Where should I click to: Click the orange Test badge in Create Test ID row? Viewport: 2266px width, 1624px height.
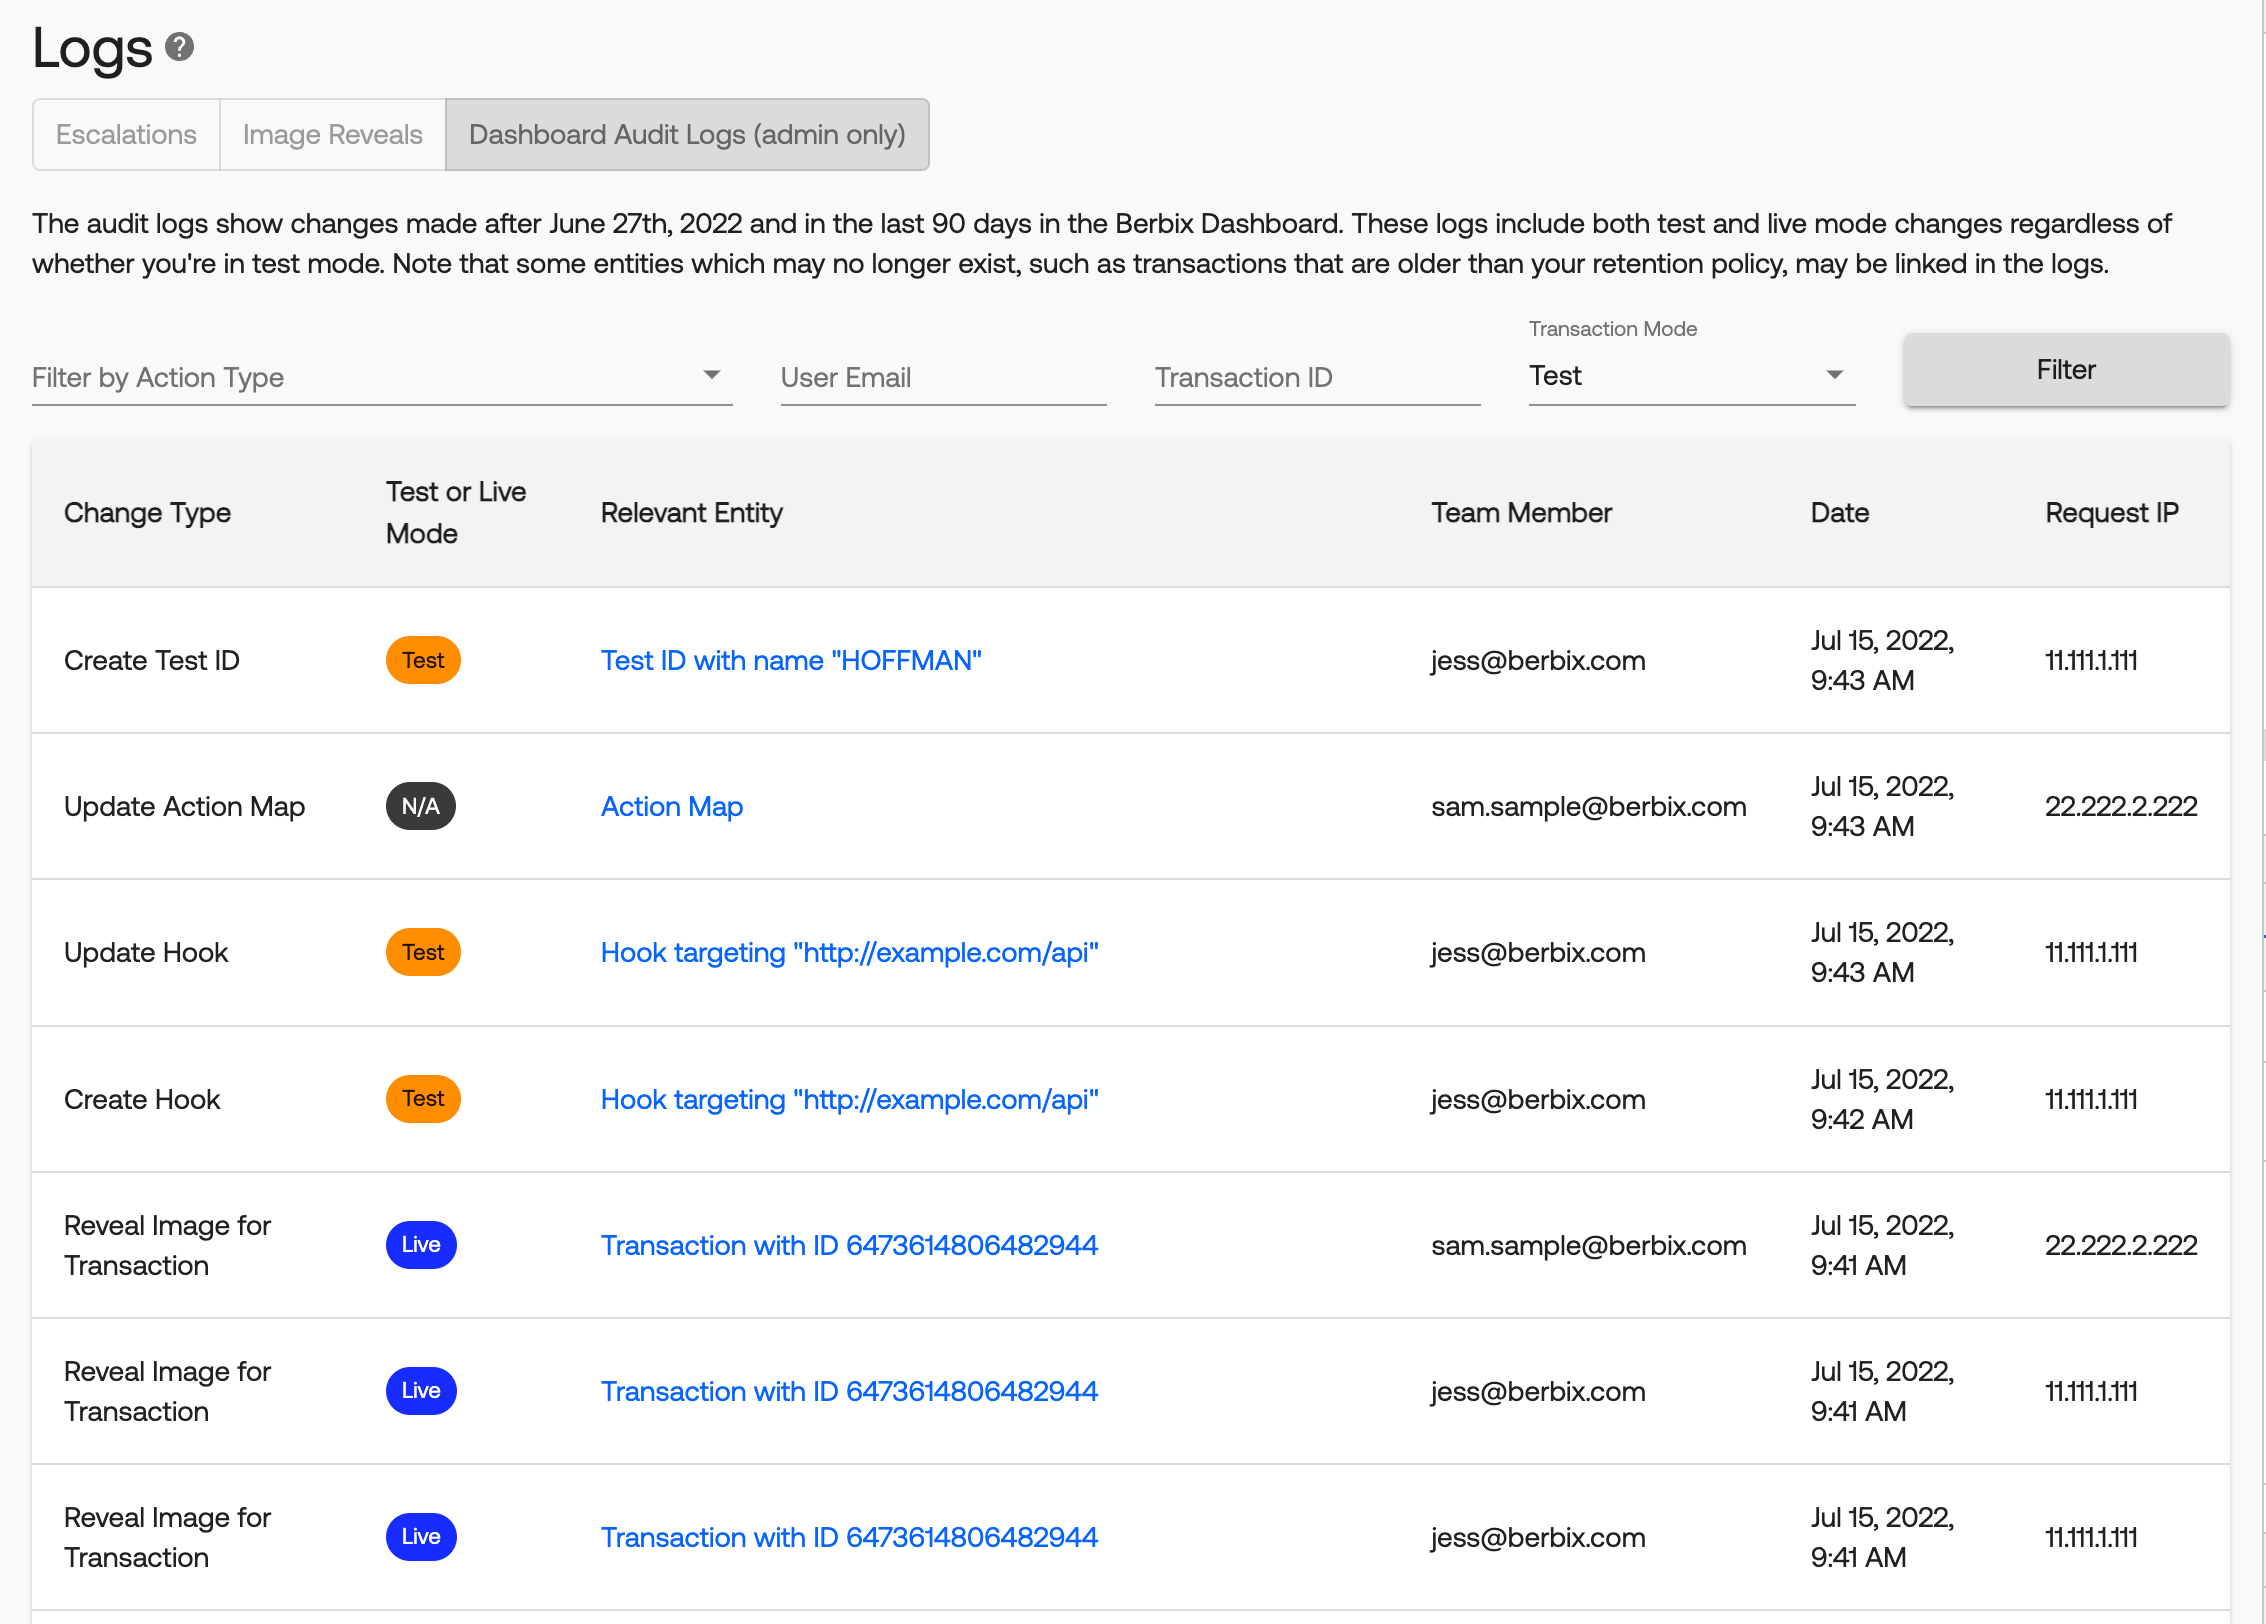pyautogui.click(x=423, y=660)
